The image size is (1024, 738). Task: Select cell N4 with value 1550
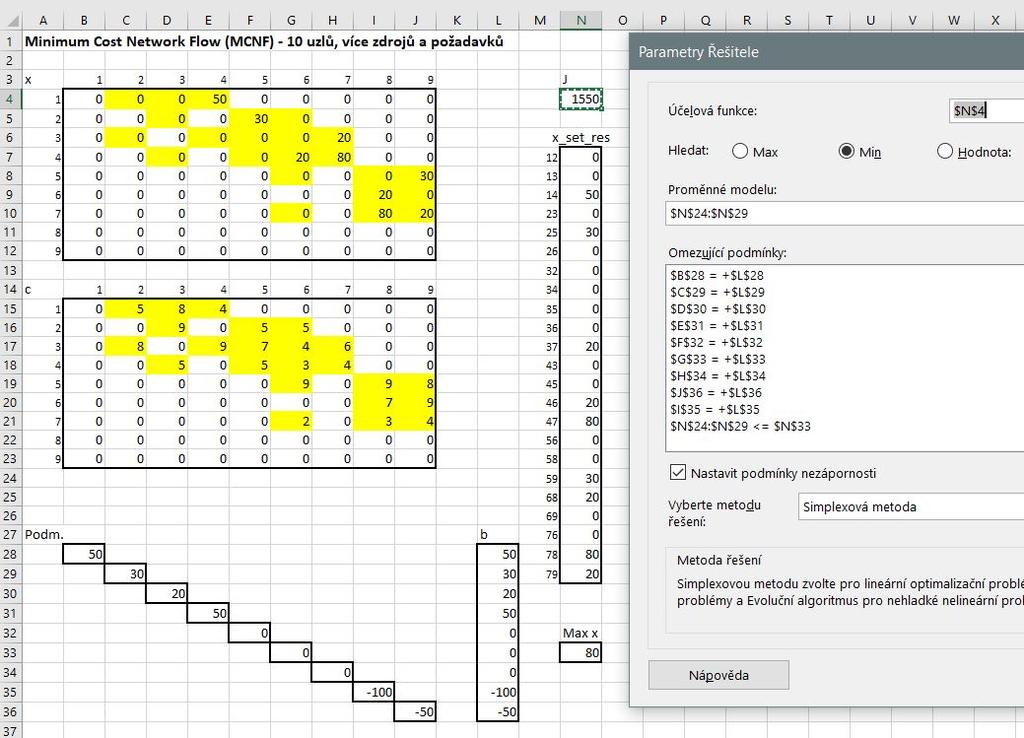[581, 99]
